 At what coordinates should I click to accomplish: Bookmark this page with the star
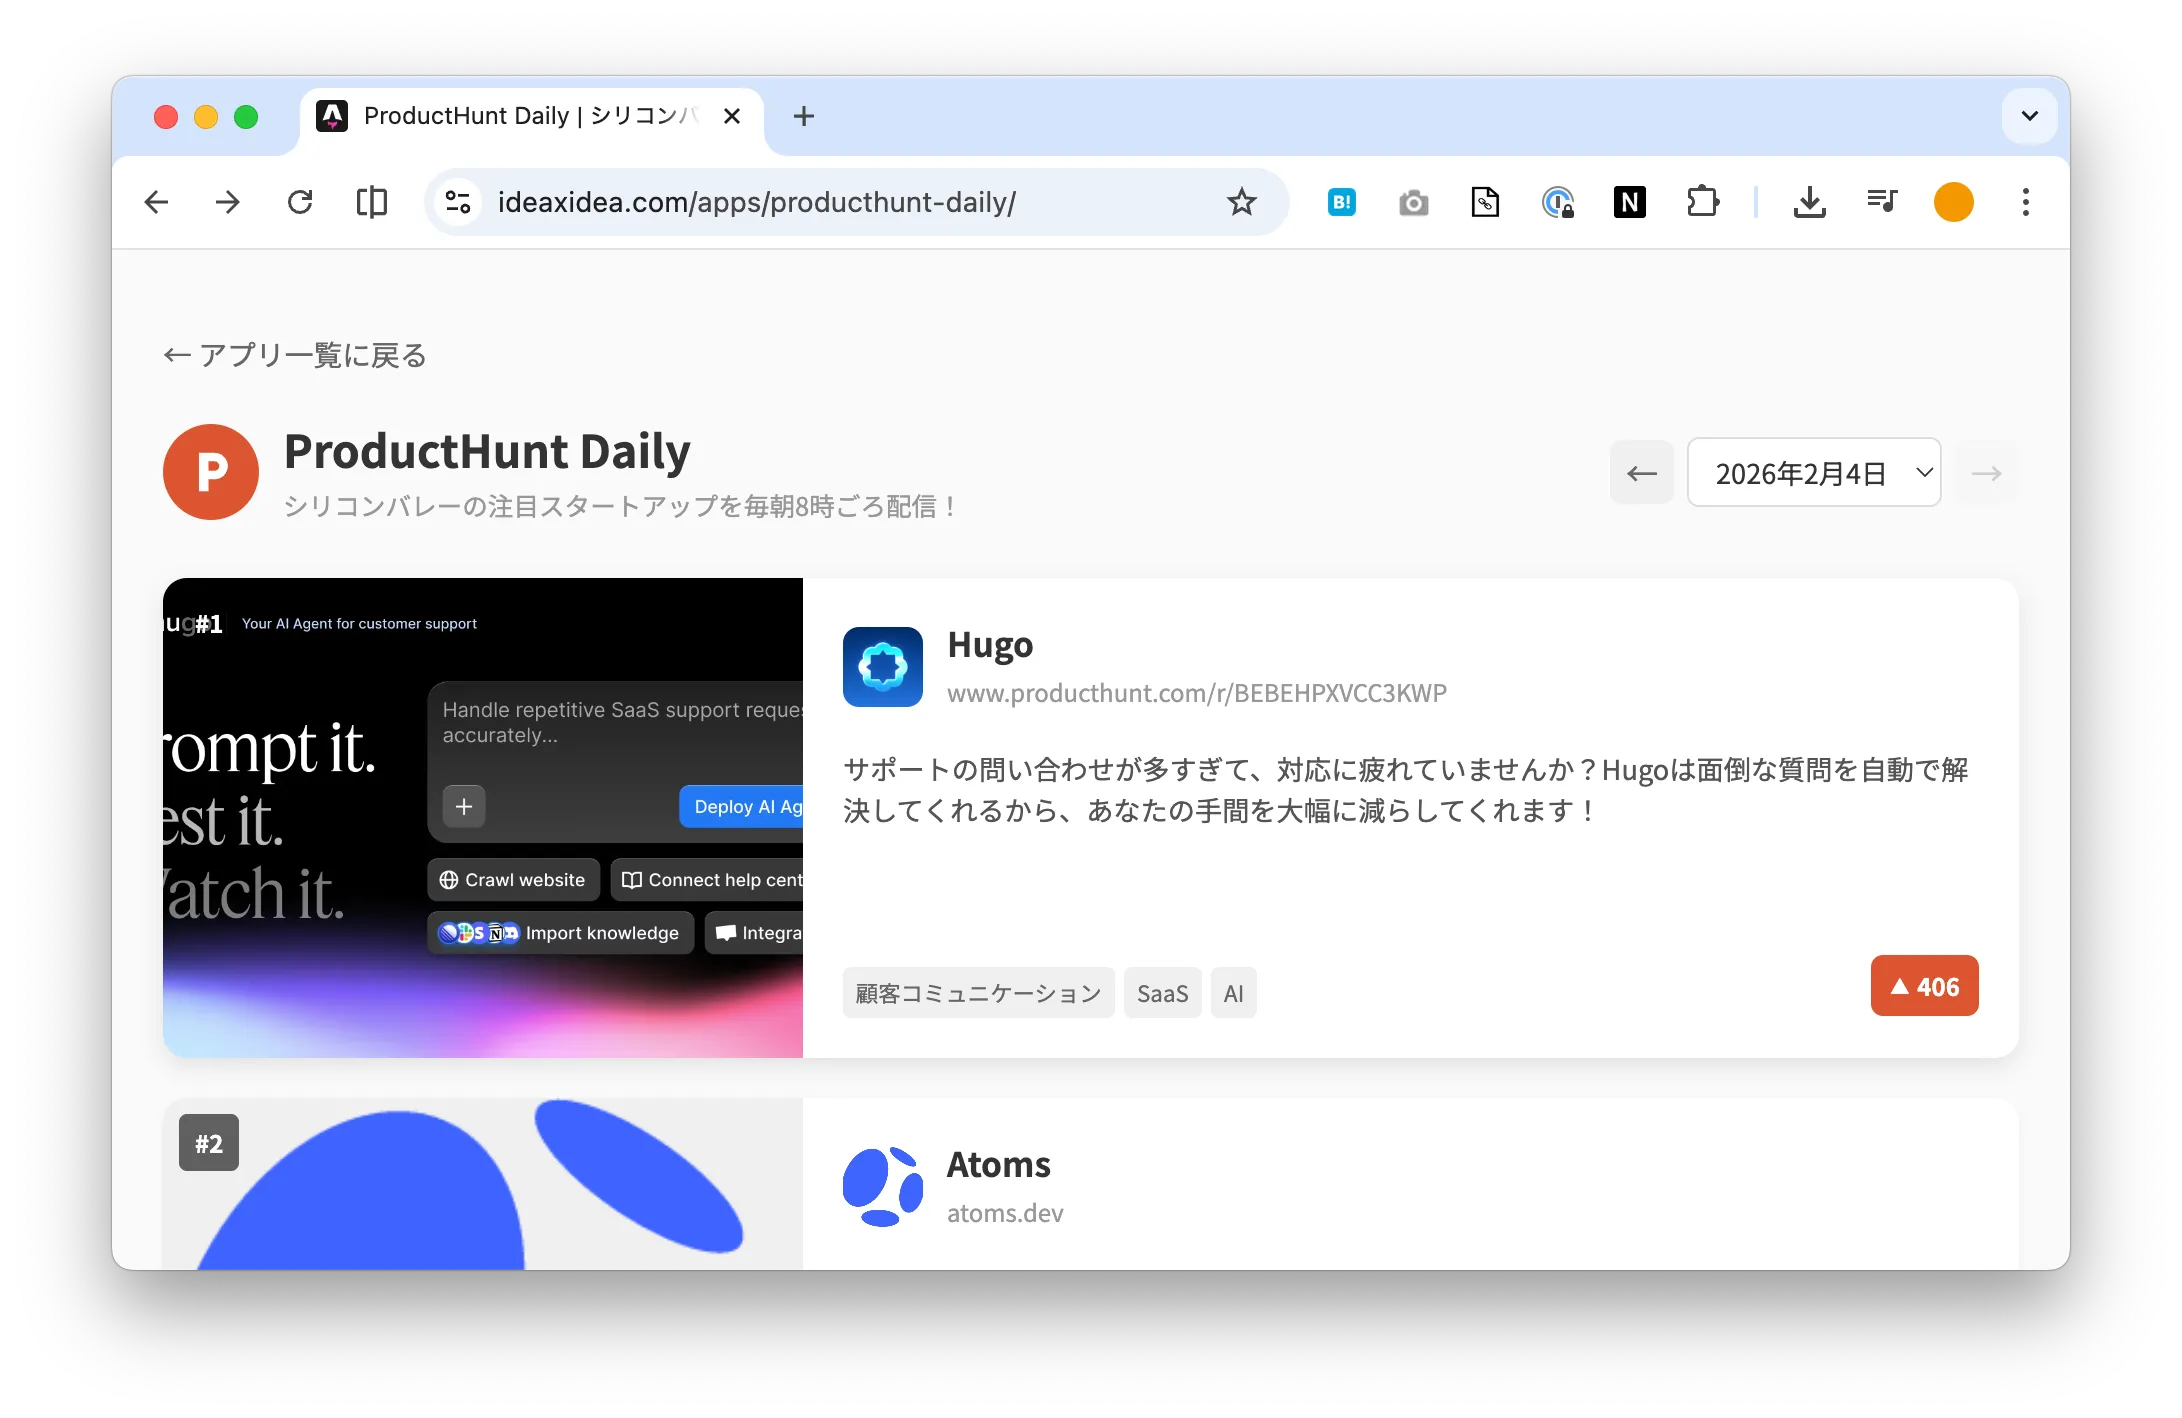(x=1241, y=202)
